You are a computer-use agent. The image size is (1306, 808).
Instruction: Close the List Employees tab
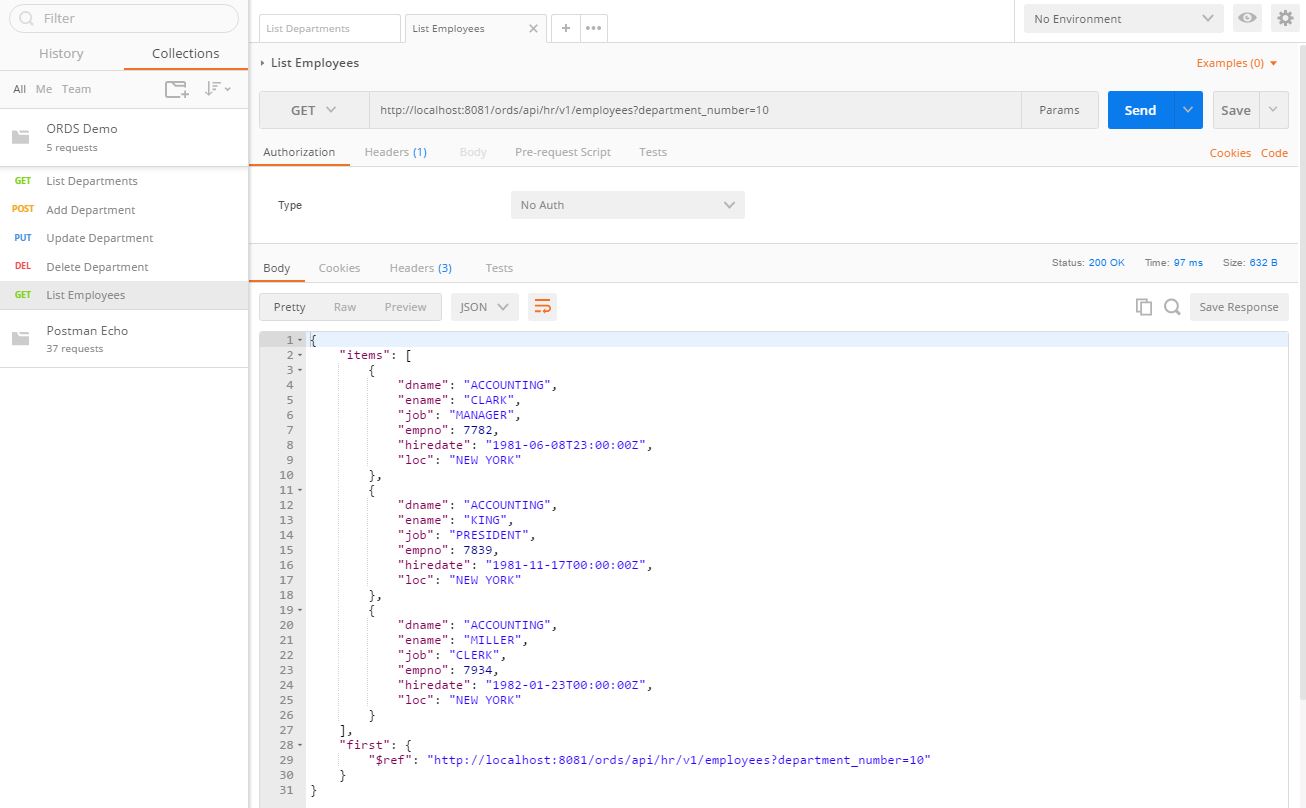coord(533,29)
